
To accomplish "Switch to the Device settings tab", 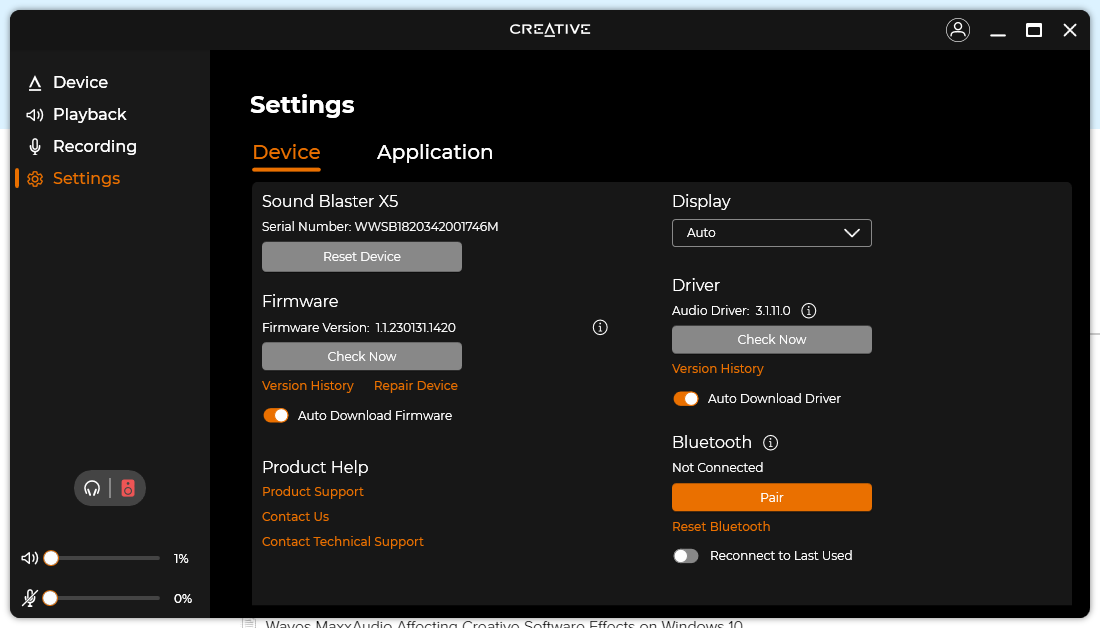I will point(286,152).
